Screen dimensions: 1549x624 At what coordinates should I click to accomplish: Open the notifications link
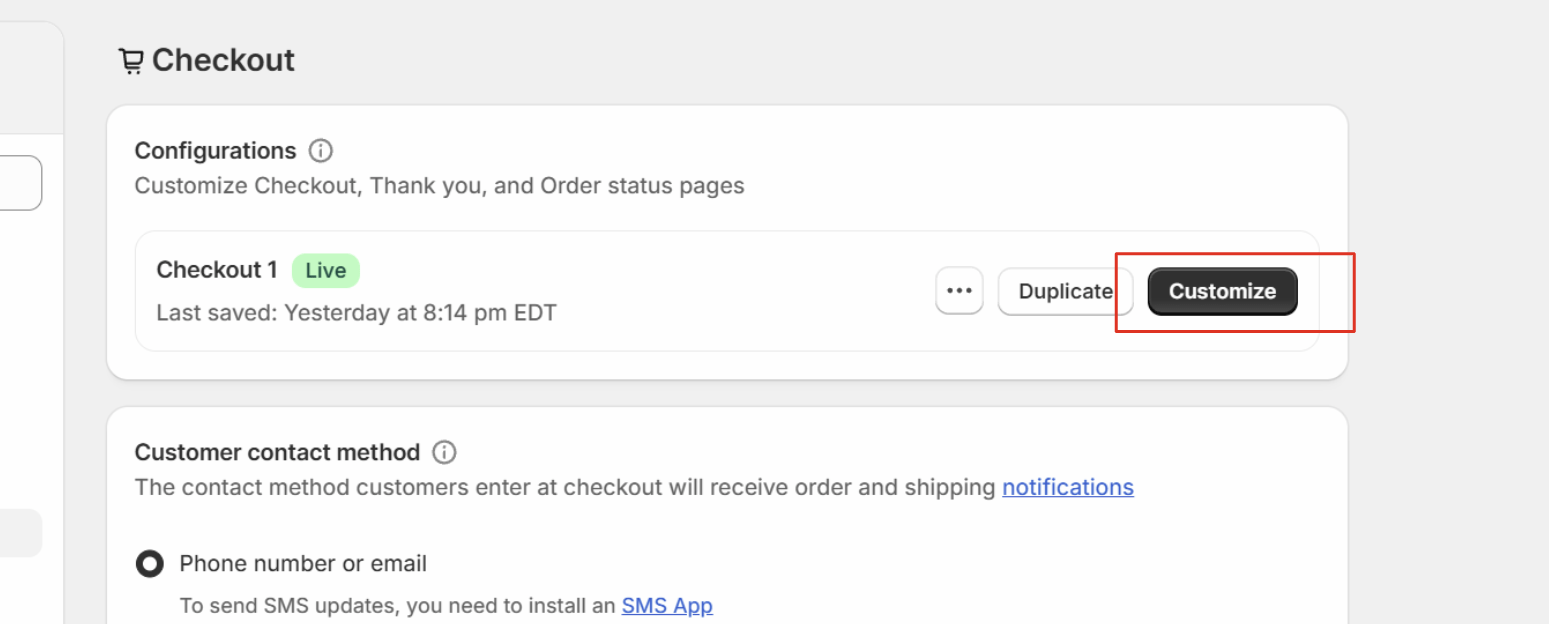(1067, 487)
